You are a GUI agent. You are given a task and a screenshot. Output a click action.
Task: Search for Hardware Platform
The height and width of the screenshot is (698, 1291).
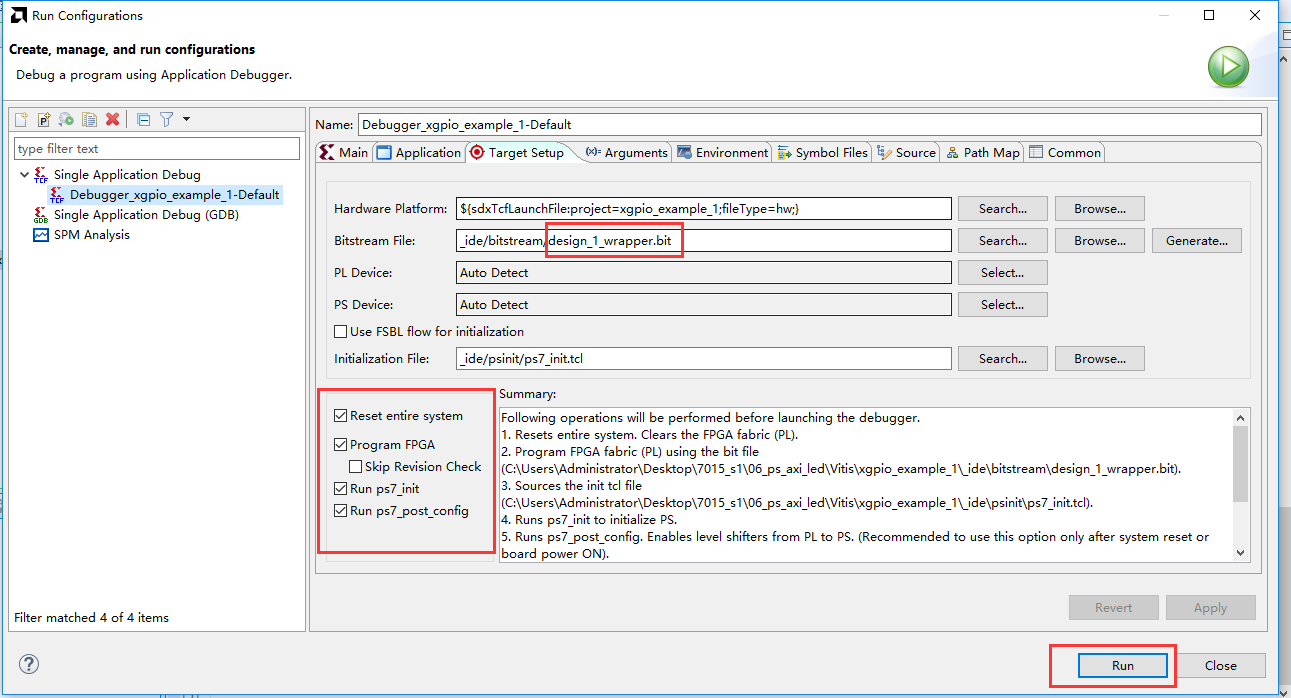[1003, 209]
